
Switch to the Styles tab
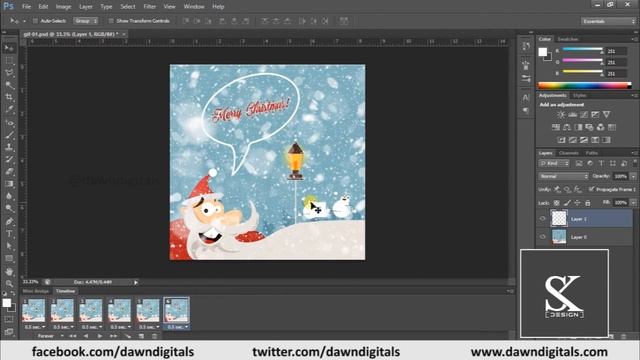pos(580,96)
